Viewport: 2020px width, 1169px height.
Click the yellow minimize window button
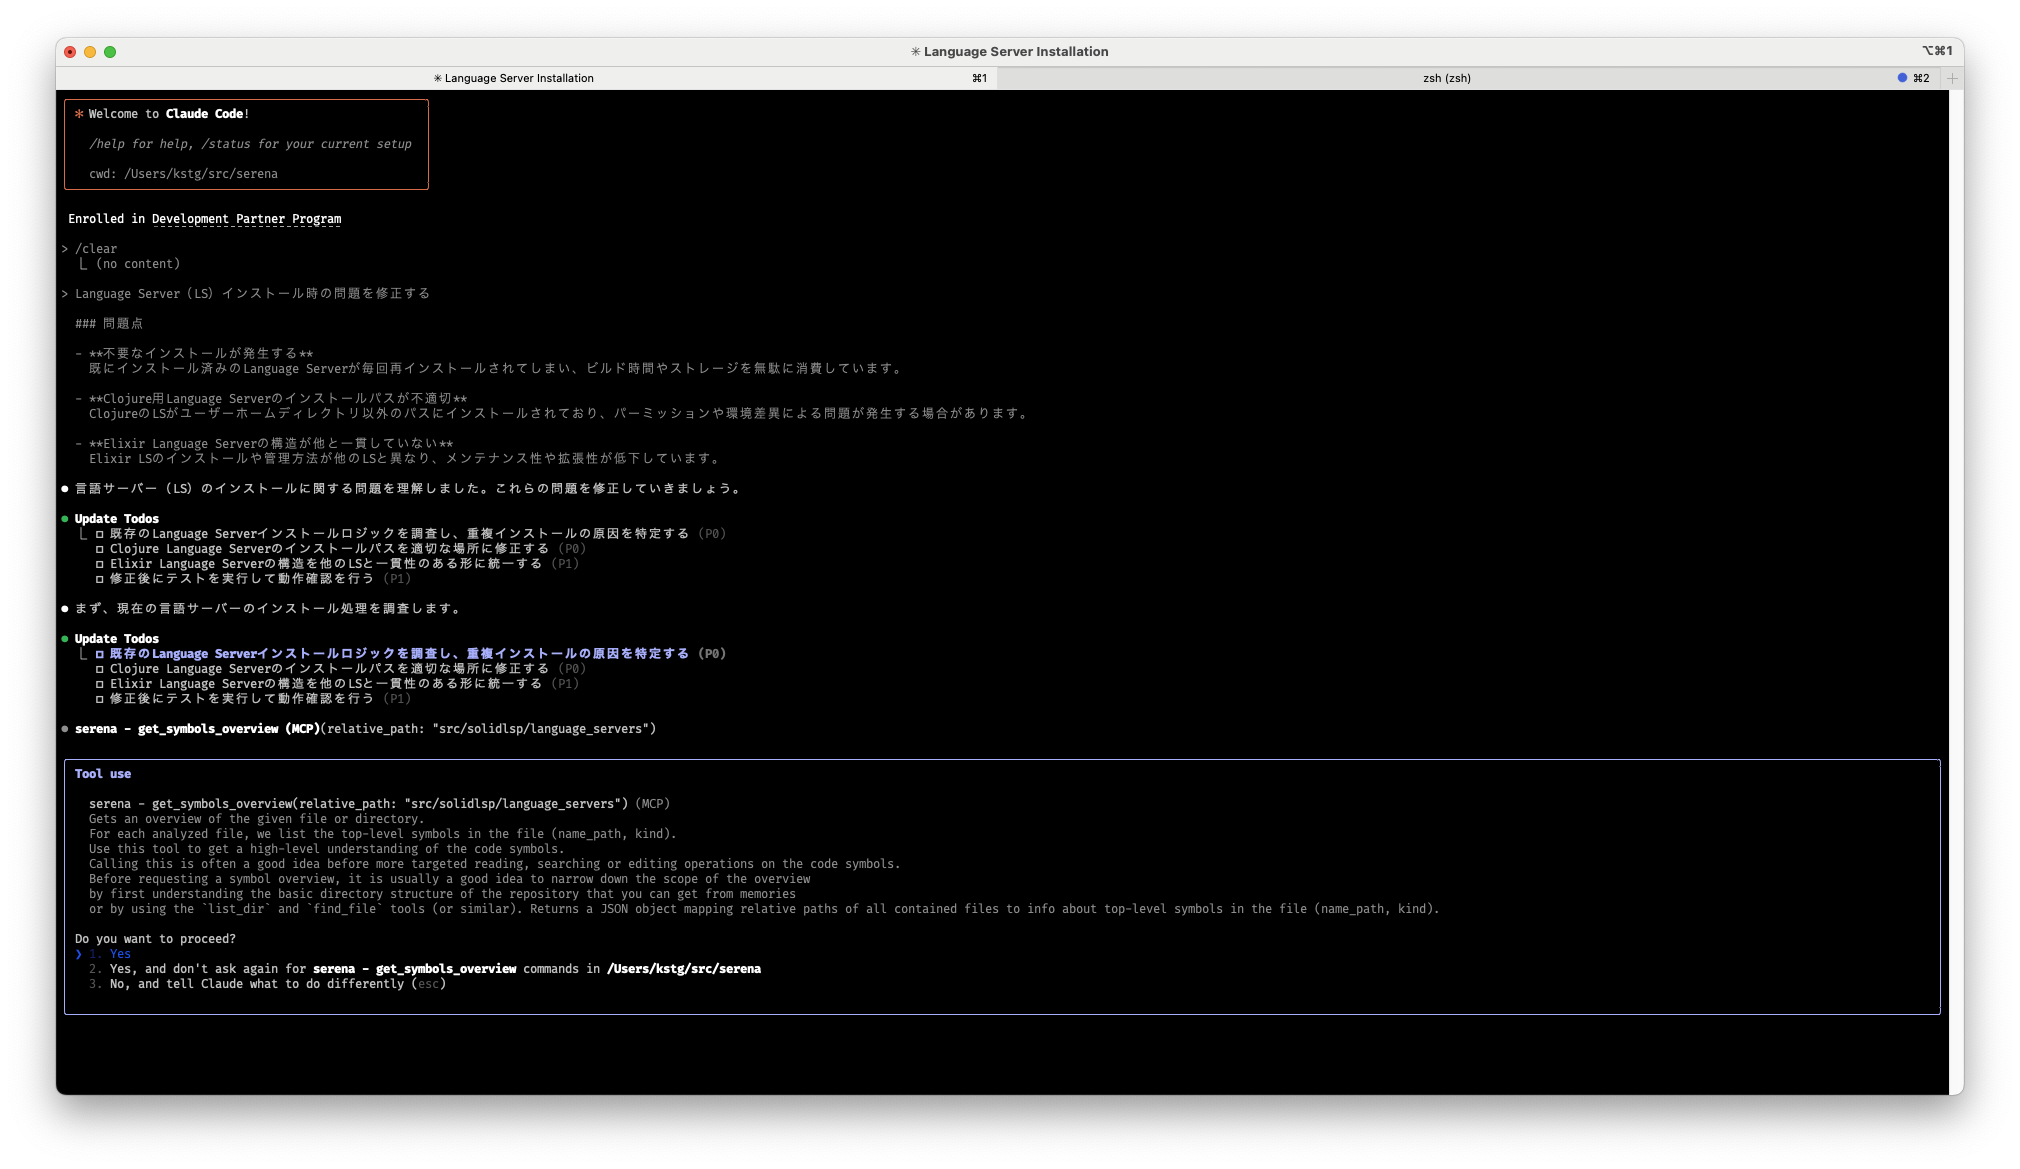90,52
